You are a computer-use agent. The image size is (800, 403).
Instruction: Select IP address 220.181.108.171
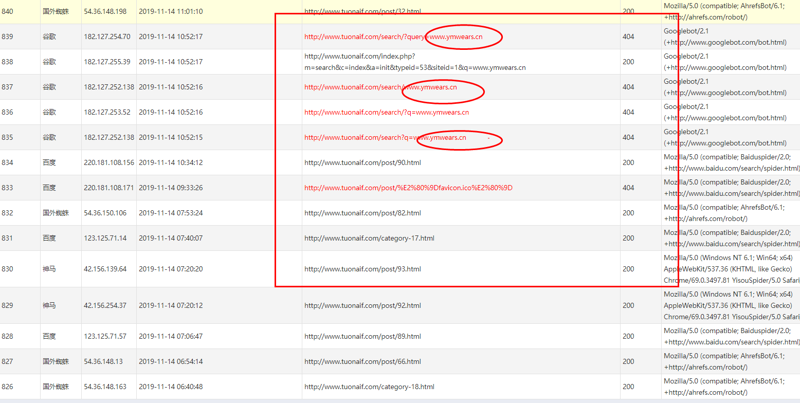[x=109, y=188]
